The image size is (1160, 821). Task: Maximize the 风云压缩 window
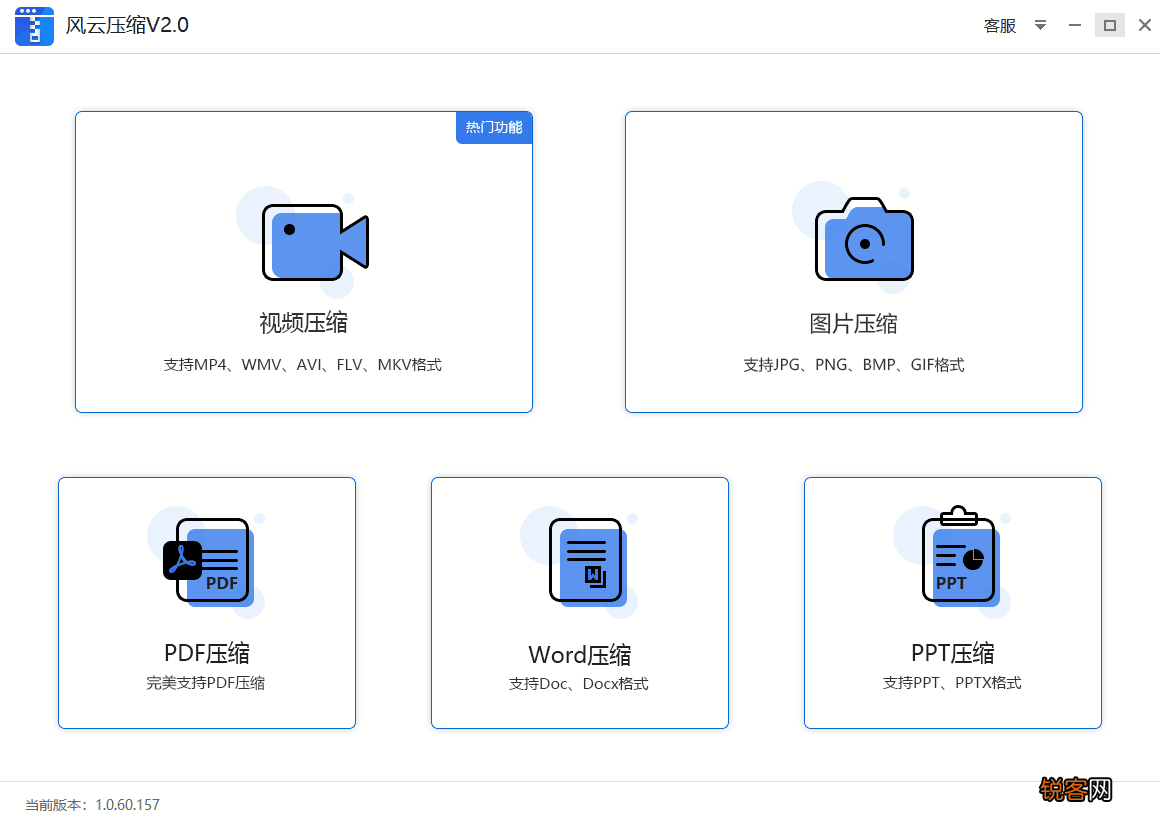click(x=1110, y=26)
